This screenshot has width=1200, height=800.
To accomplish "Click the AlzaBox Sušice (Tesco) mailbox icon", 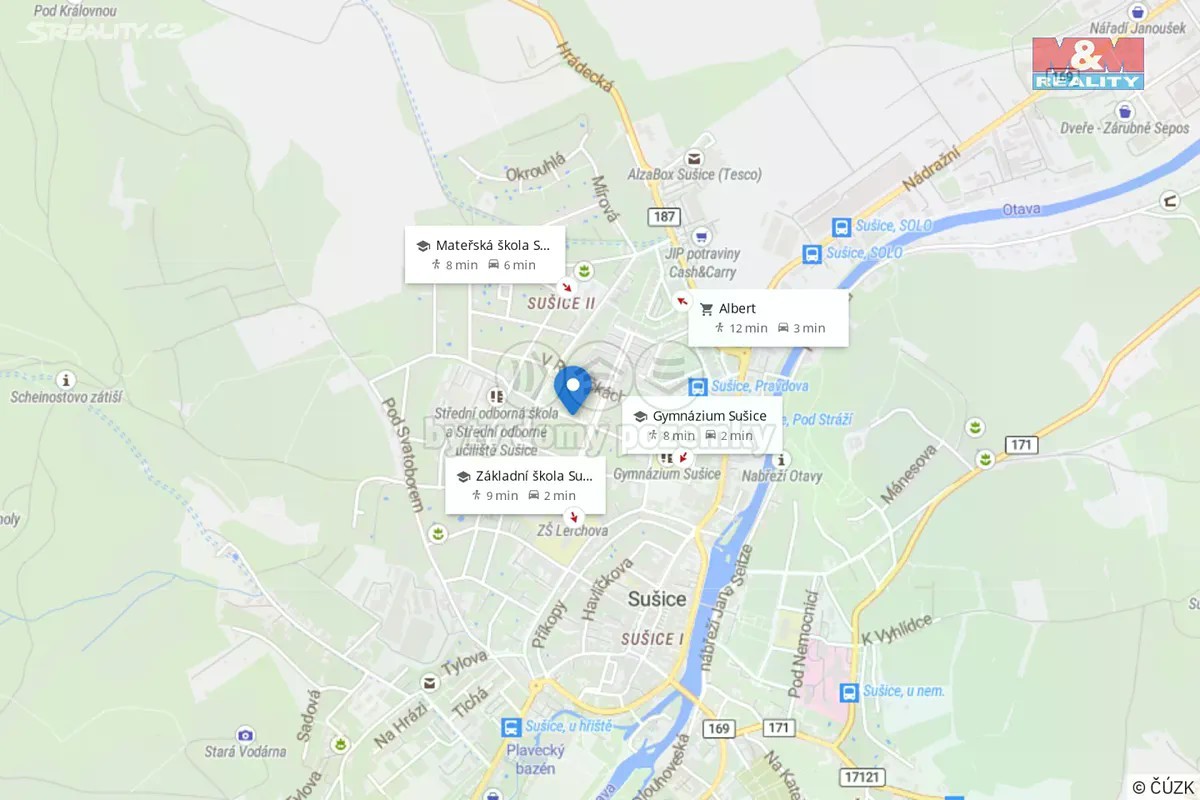I will [x=694, y=158].
